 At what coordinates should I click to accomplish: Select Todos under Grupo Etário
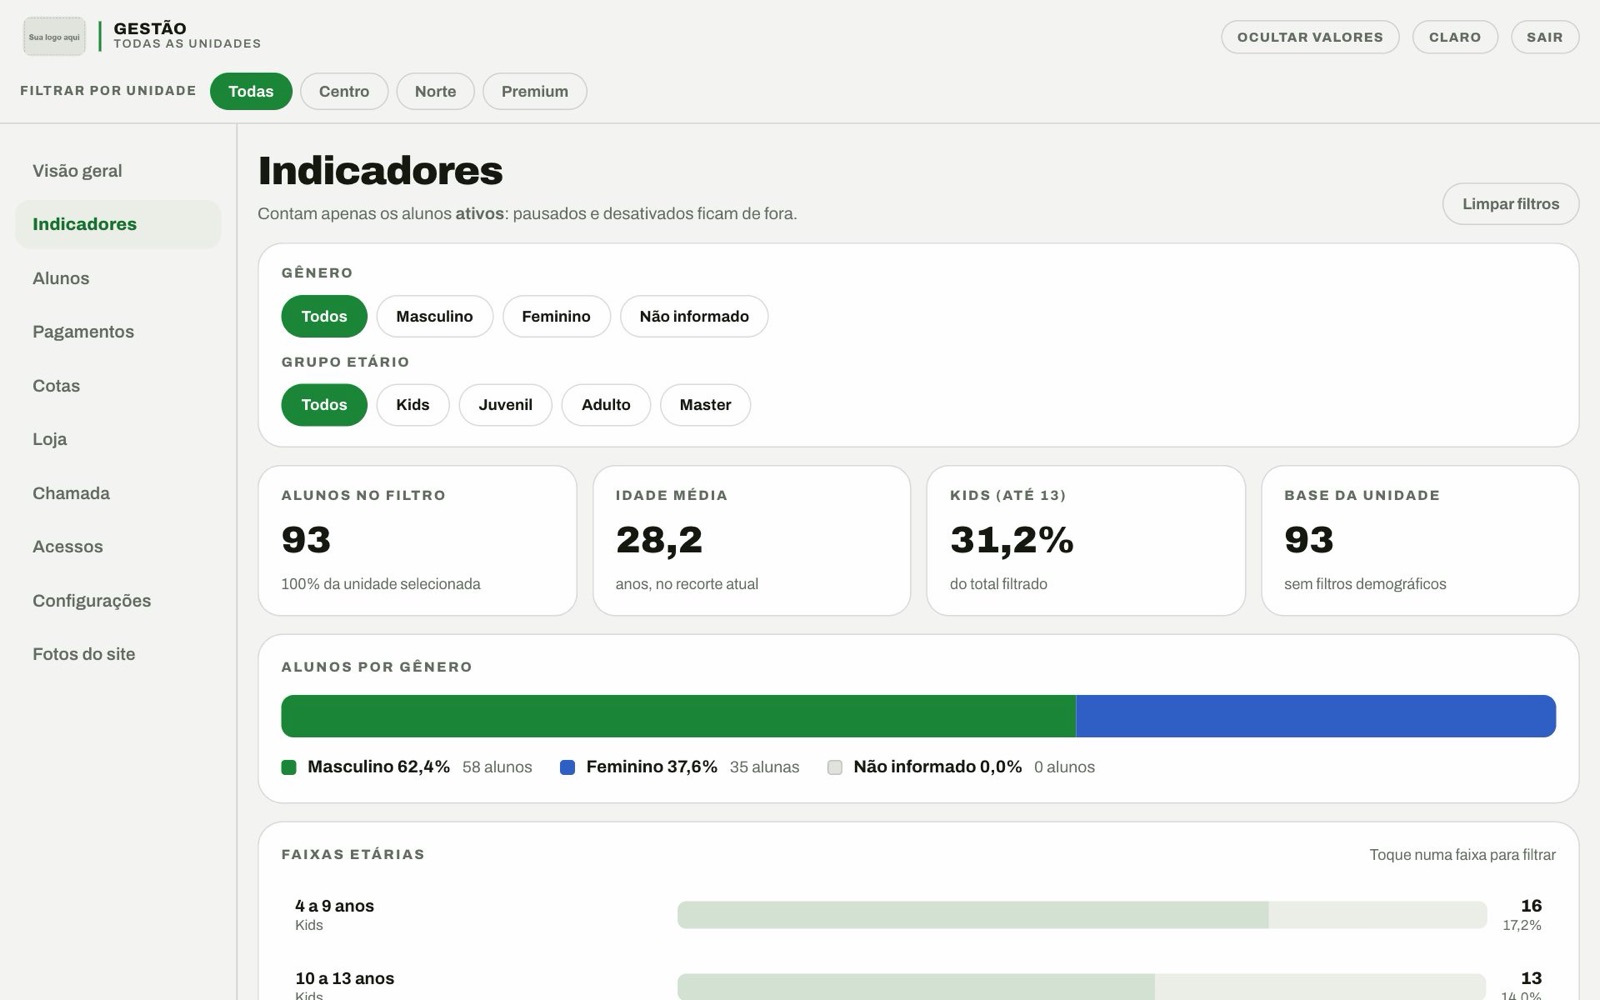pyautogui.click(x=324, y=405)
